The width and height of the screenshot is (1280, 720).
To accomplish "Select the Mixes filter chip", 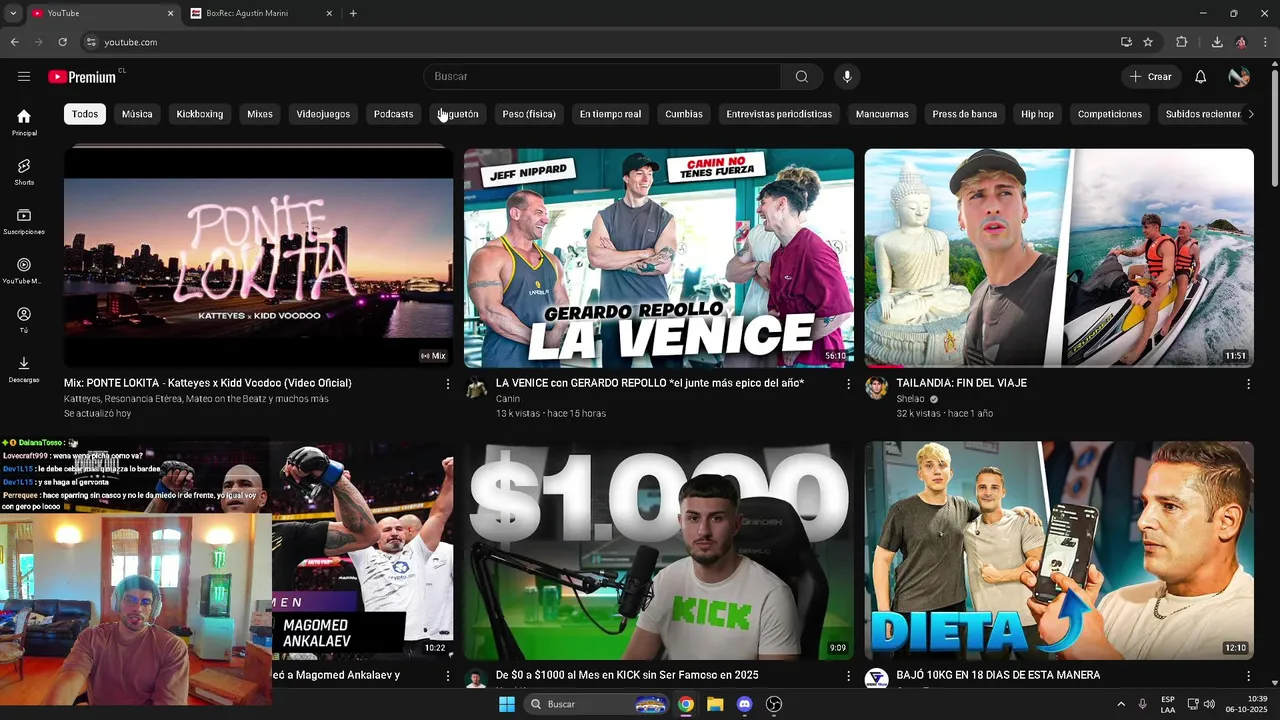I will click(x=260, y=114).
